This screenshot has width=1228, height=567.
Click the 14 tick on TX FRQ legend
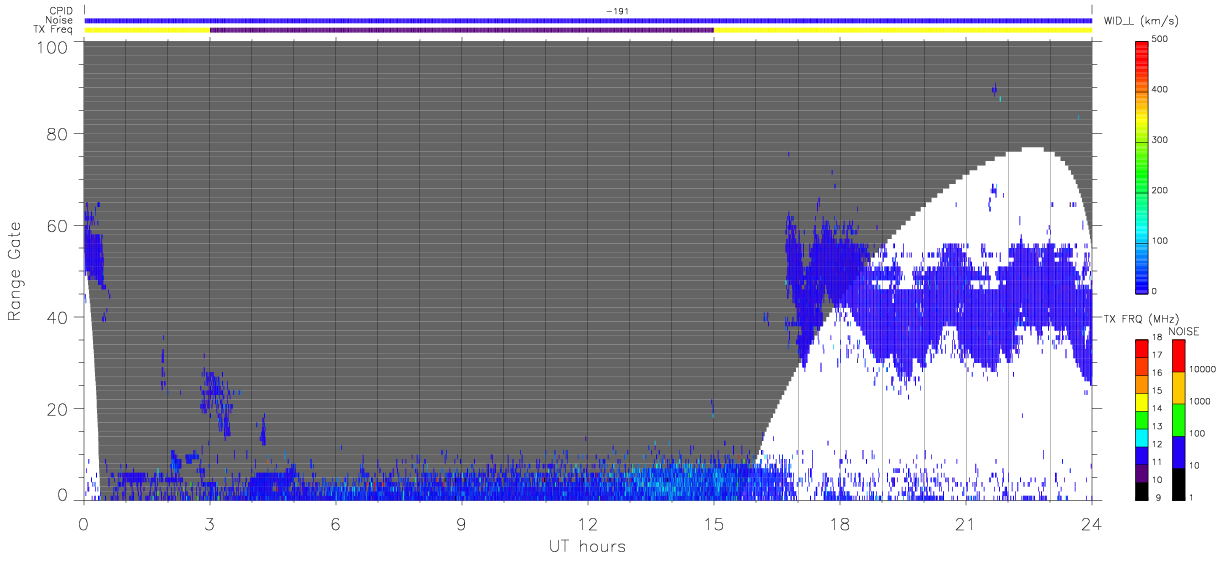[1157, 408]
